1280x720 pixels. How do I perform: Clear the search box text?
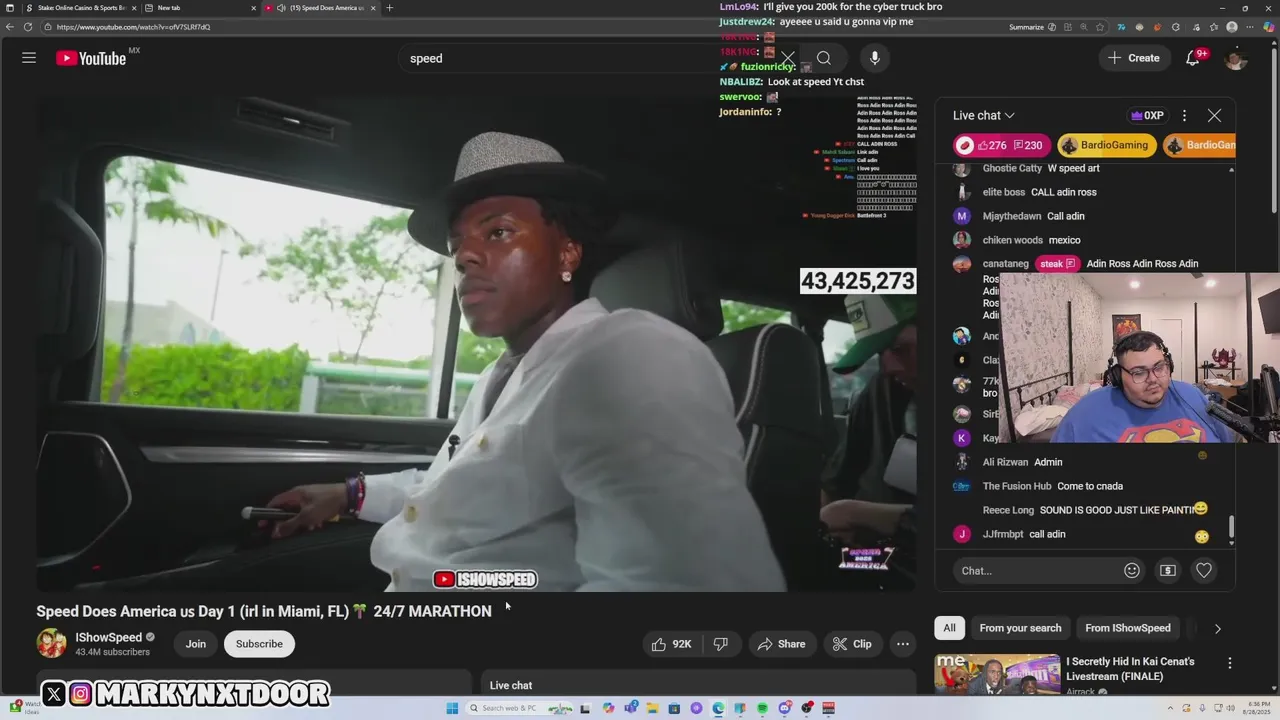click(788, 58)
